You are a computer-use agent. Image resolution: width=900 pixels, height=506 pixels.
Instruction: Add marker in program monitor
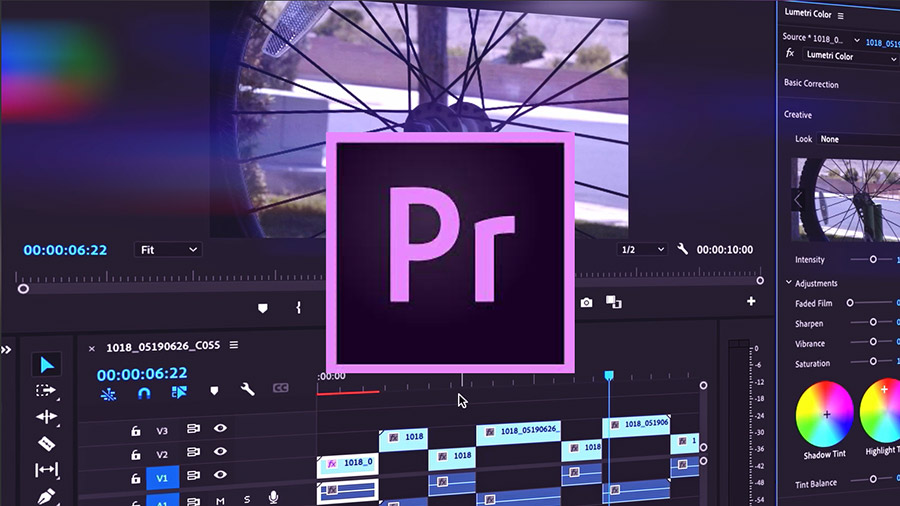point(262,308)
